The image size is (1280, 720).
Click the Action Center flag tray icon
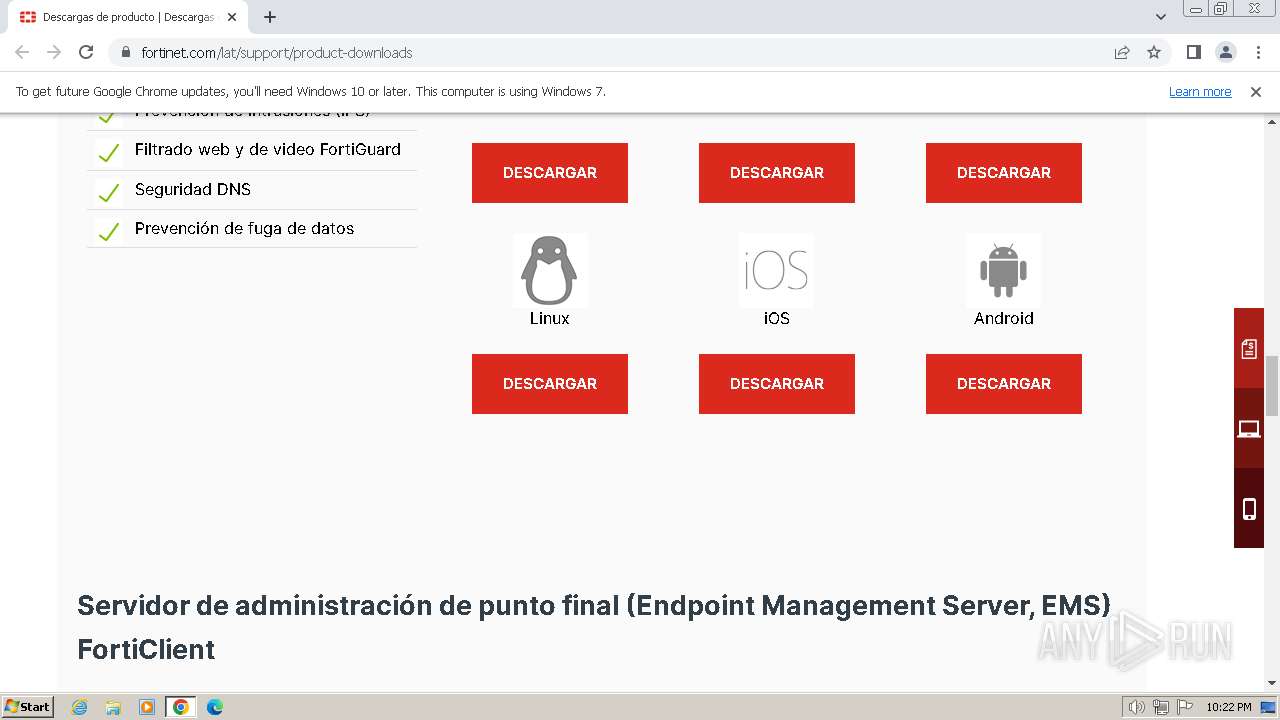tap(1184, 707)
